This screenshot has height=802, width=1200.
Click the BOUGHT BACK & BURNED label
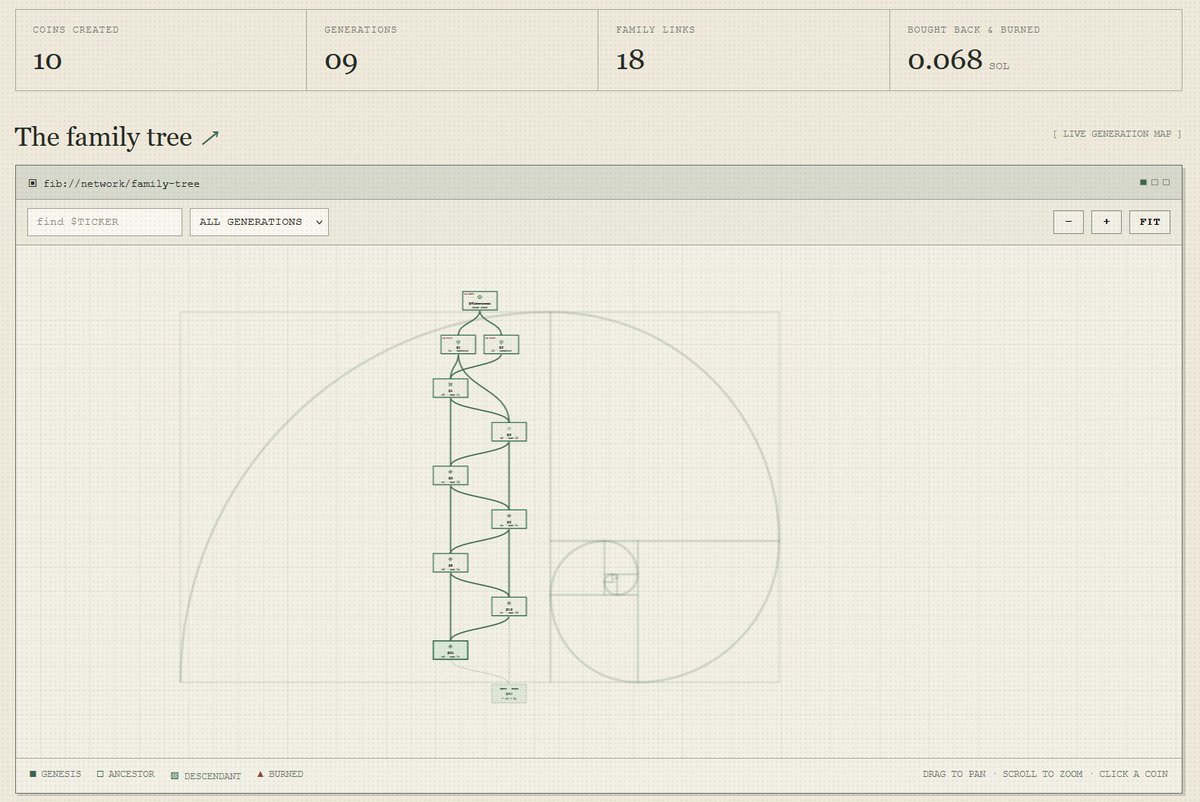pyautogui.click(x=973, y=30)
